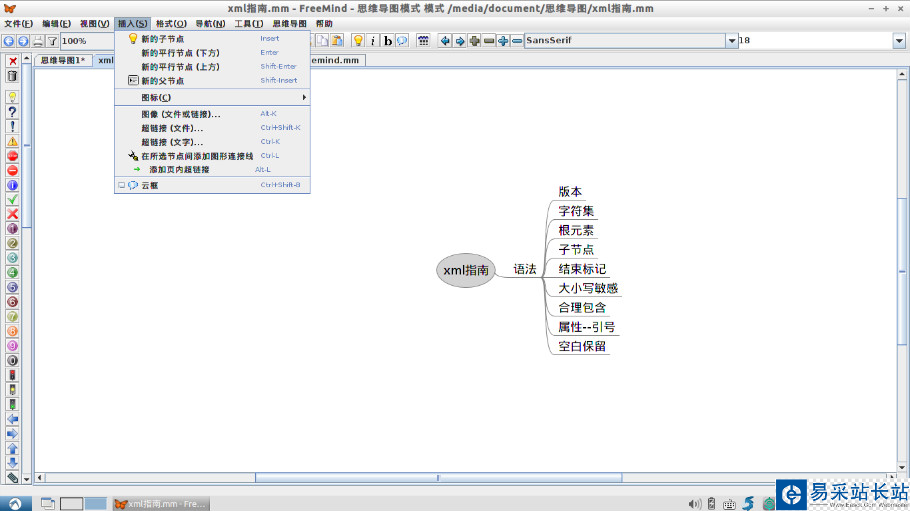Viewport: 910px width, 511px height.
Task: Select the blue info circle icon
Action: tap(12, 185)
